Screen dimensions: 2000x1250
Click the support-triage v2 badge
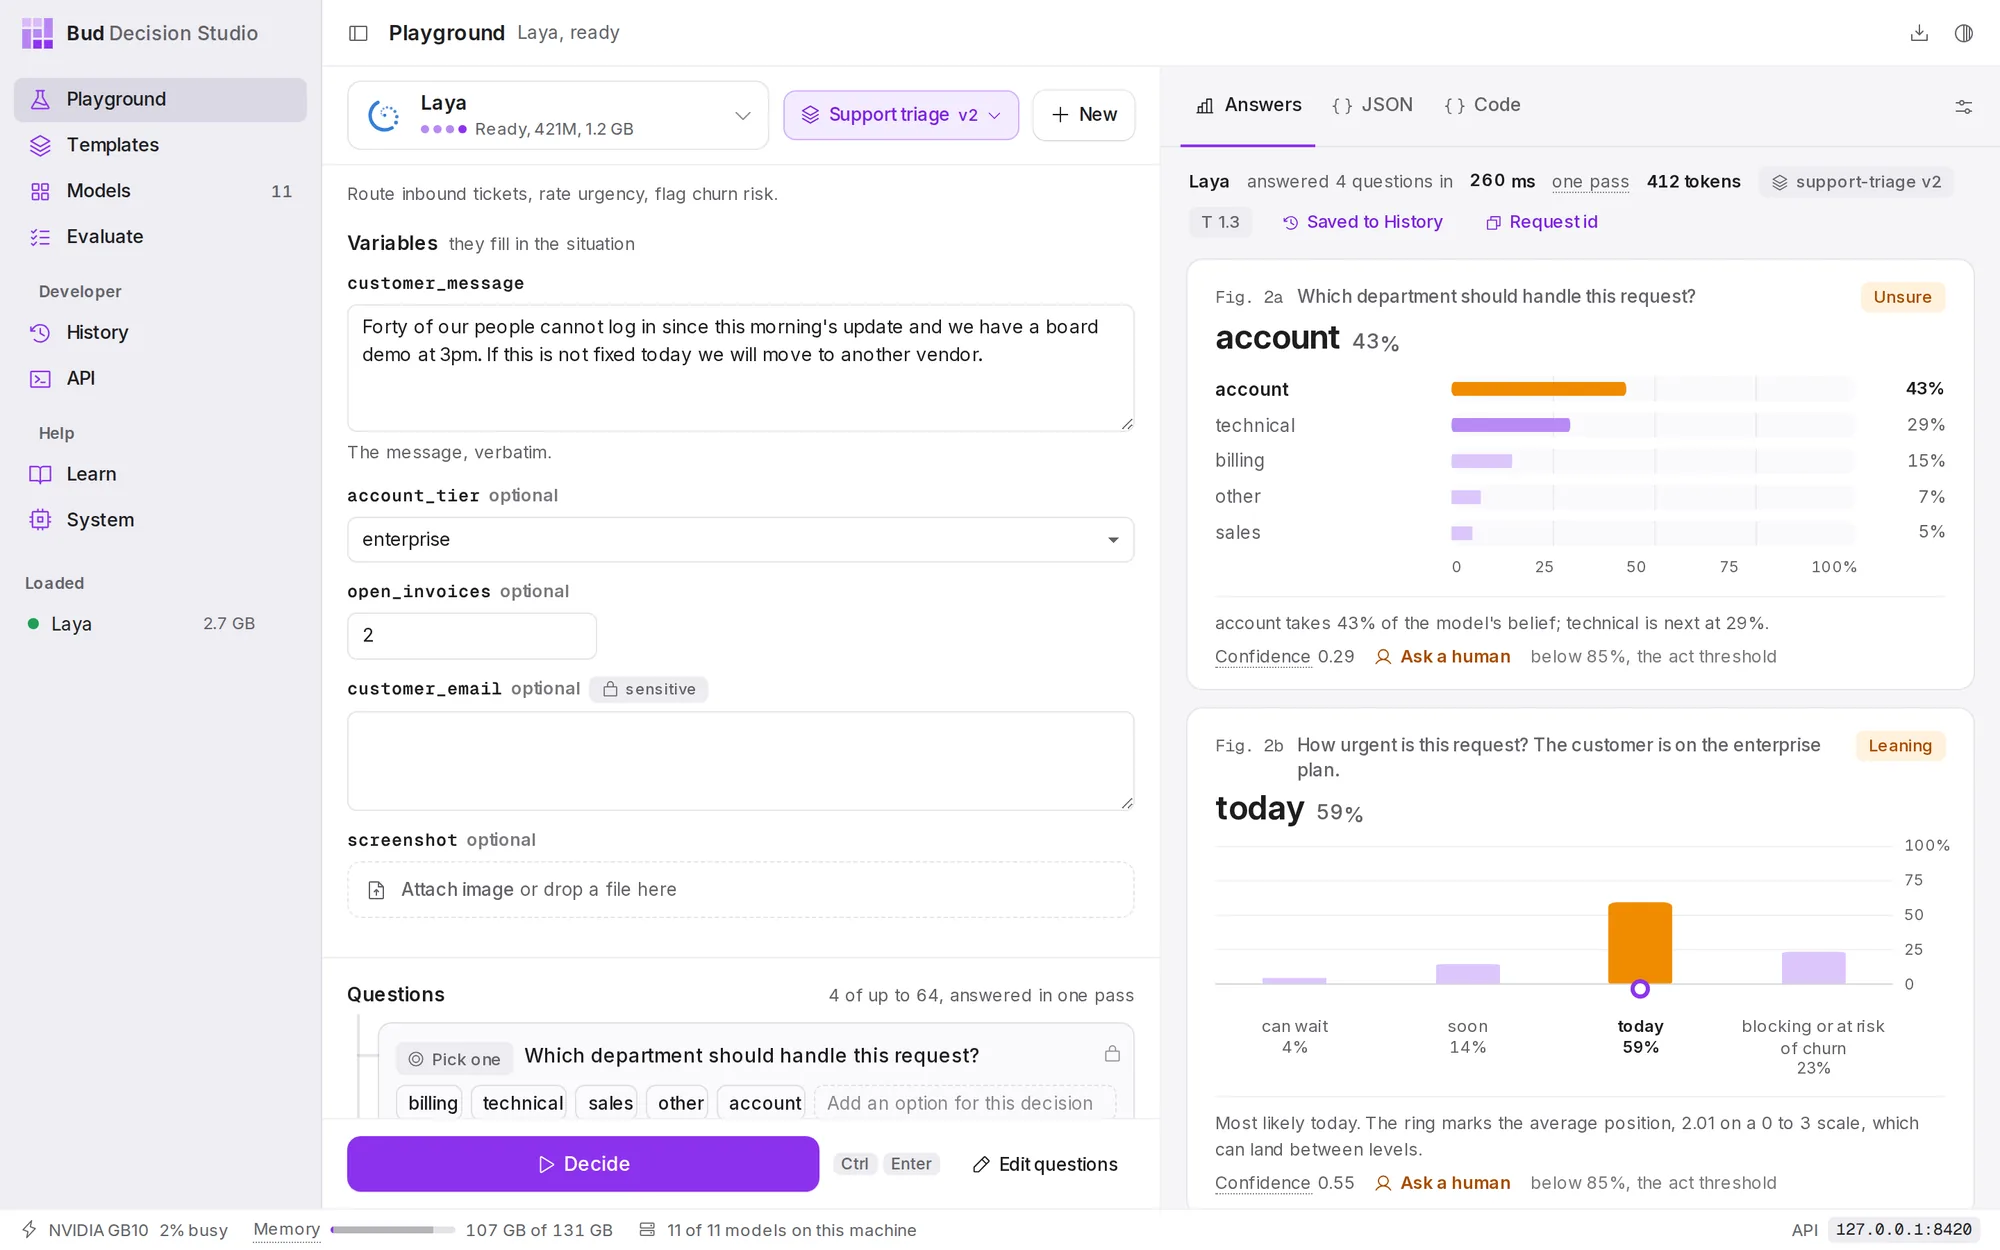[x=1856, y=182]
